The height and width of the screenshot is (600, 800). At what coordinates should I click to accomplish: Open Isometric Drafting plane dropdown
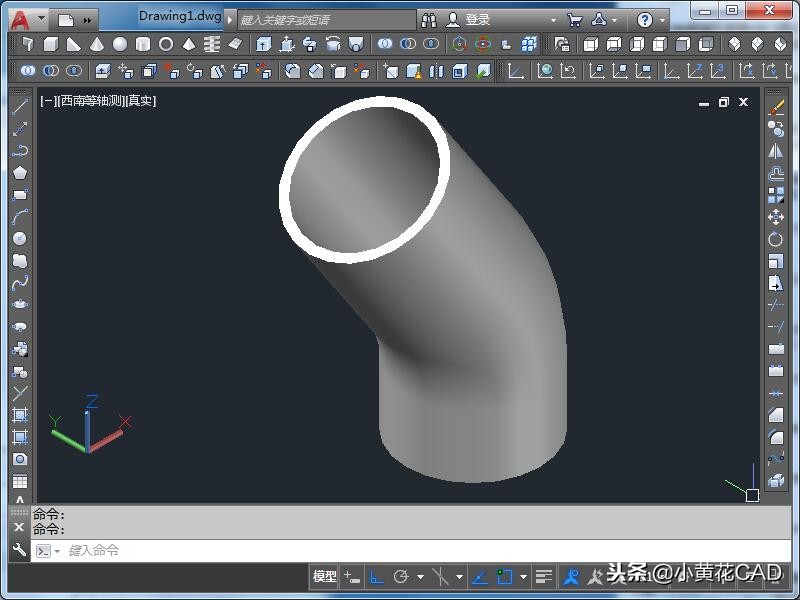459,577
